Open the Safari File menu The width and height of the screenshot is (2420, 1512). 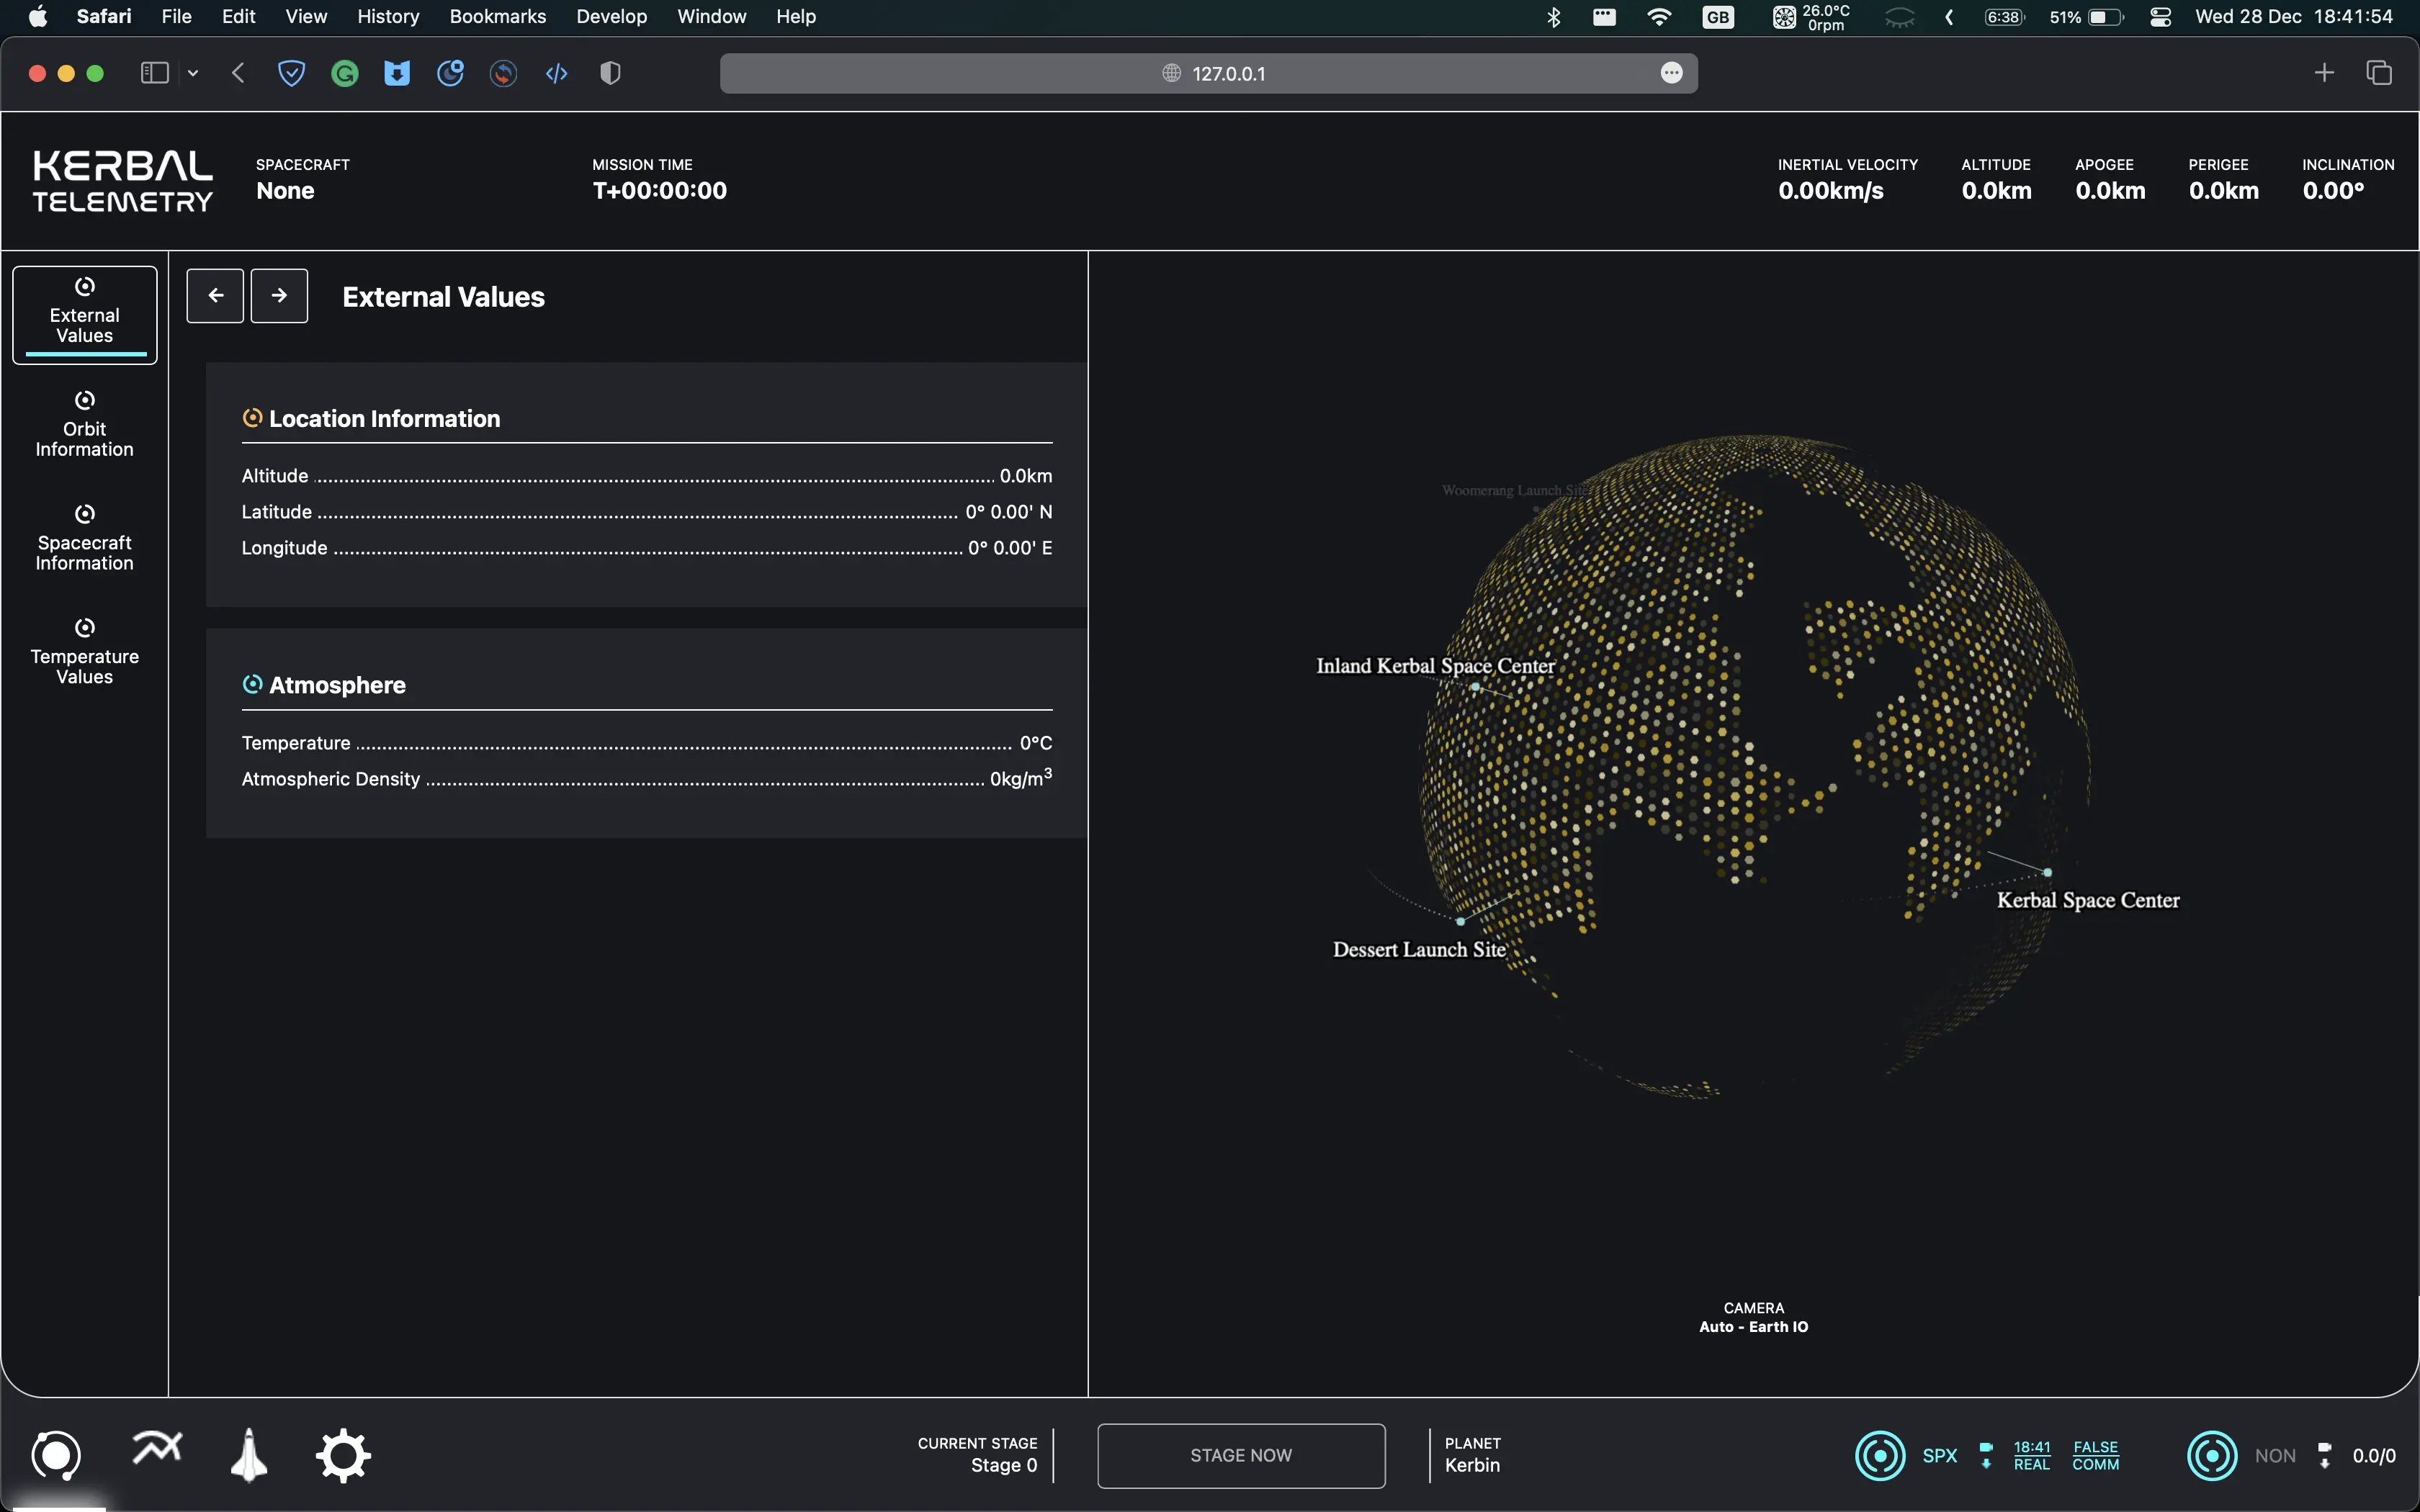pyautogui.click(x=176, y=17)
